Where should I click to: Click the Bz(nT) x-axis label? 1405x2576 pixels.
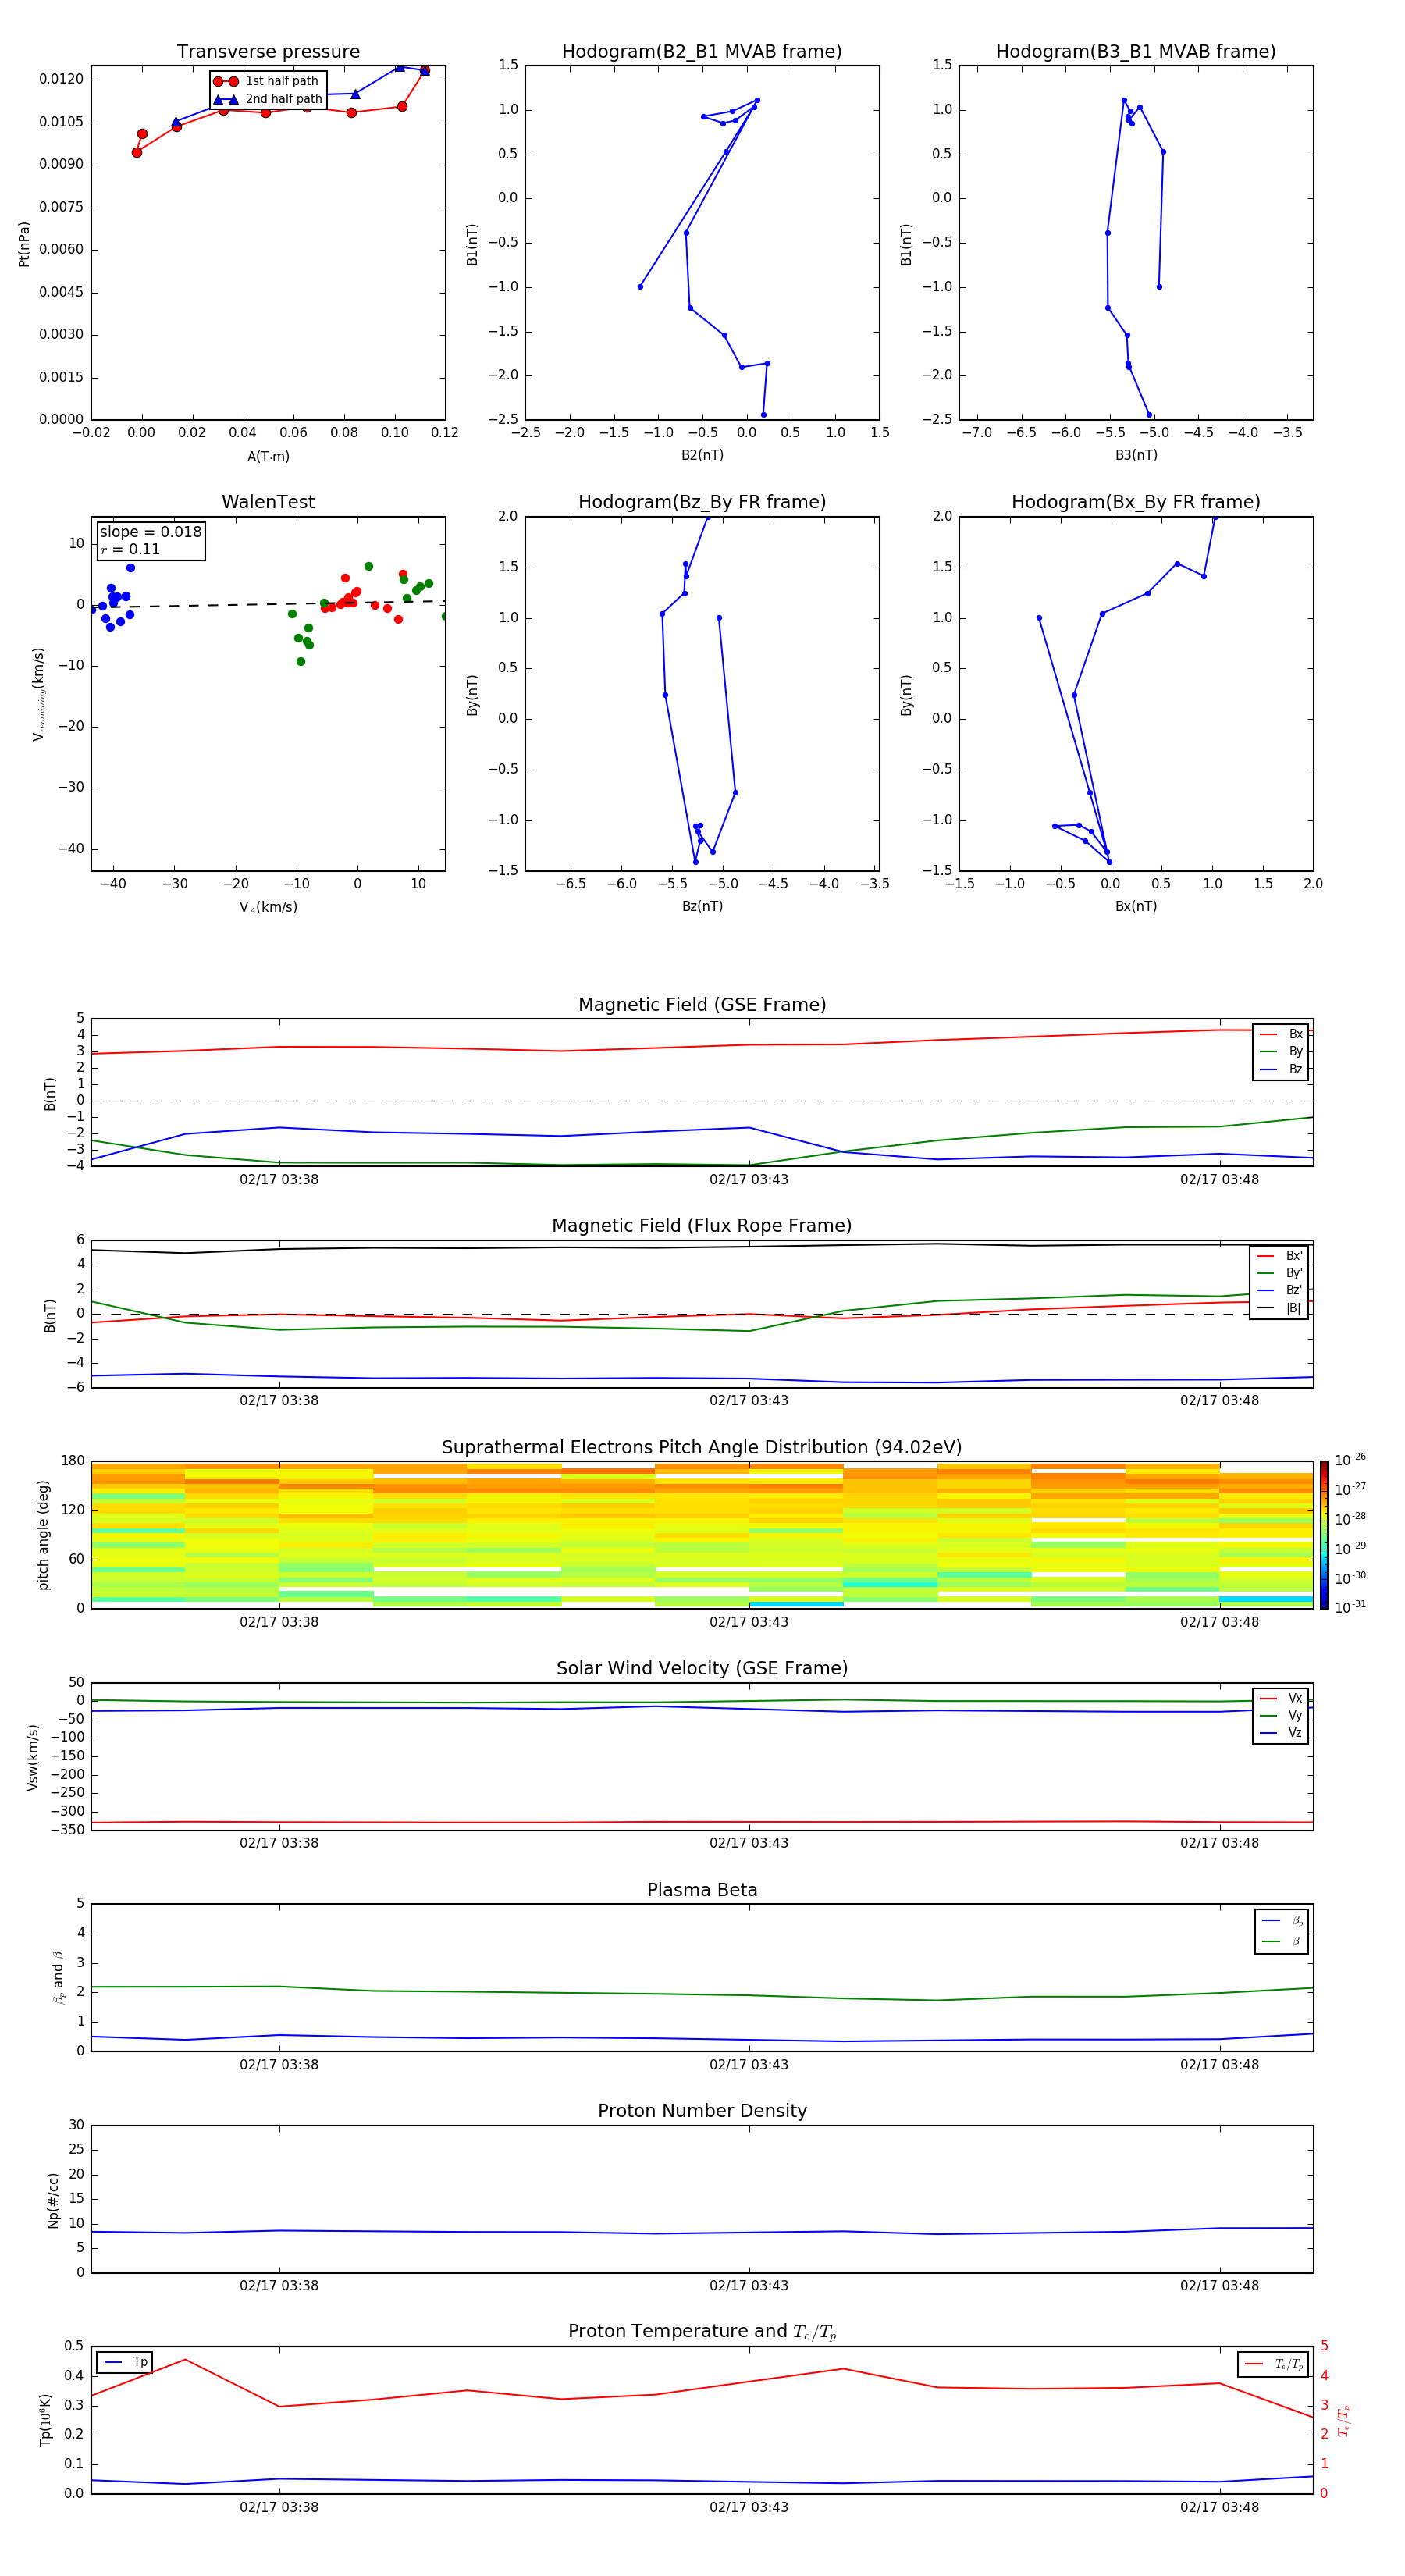[702, 906]
